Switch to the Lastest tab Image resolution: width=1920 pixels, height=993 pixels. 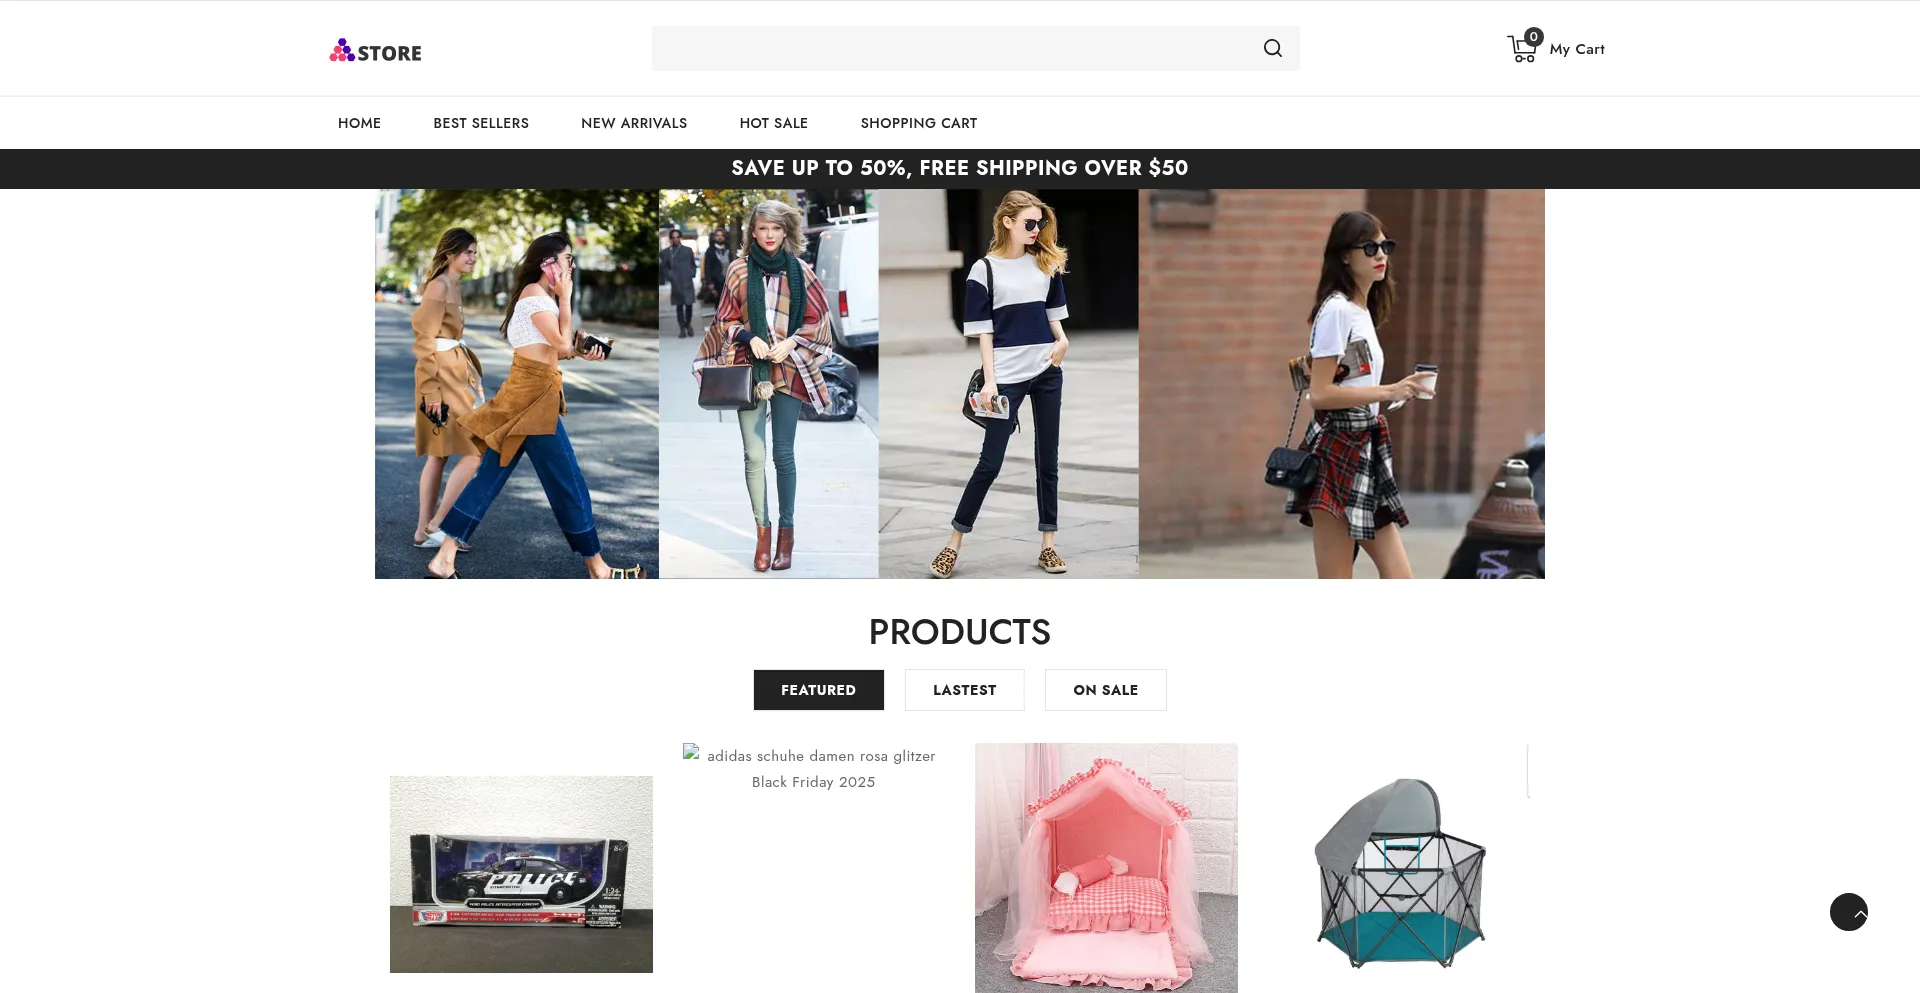tap(964, 690)
